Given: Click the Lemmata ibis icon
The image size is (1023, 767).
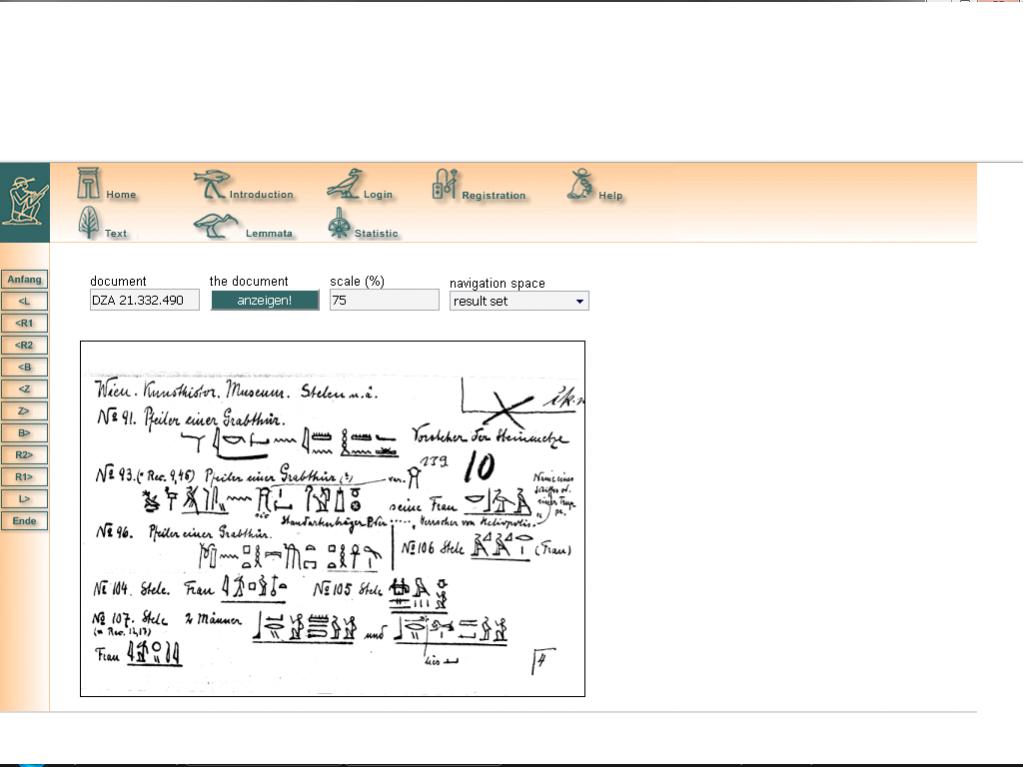Looking at the screenshot, I should (x=214, y=225).
